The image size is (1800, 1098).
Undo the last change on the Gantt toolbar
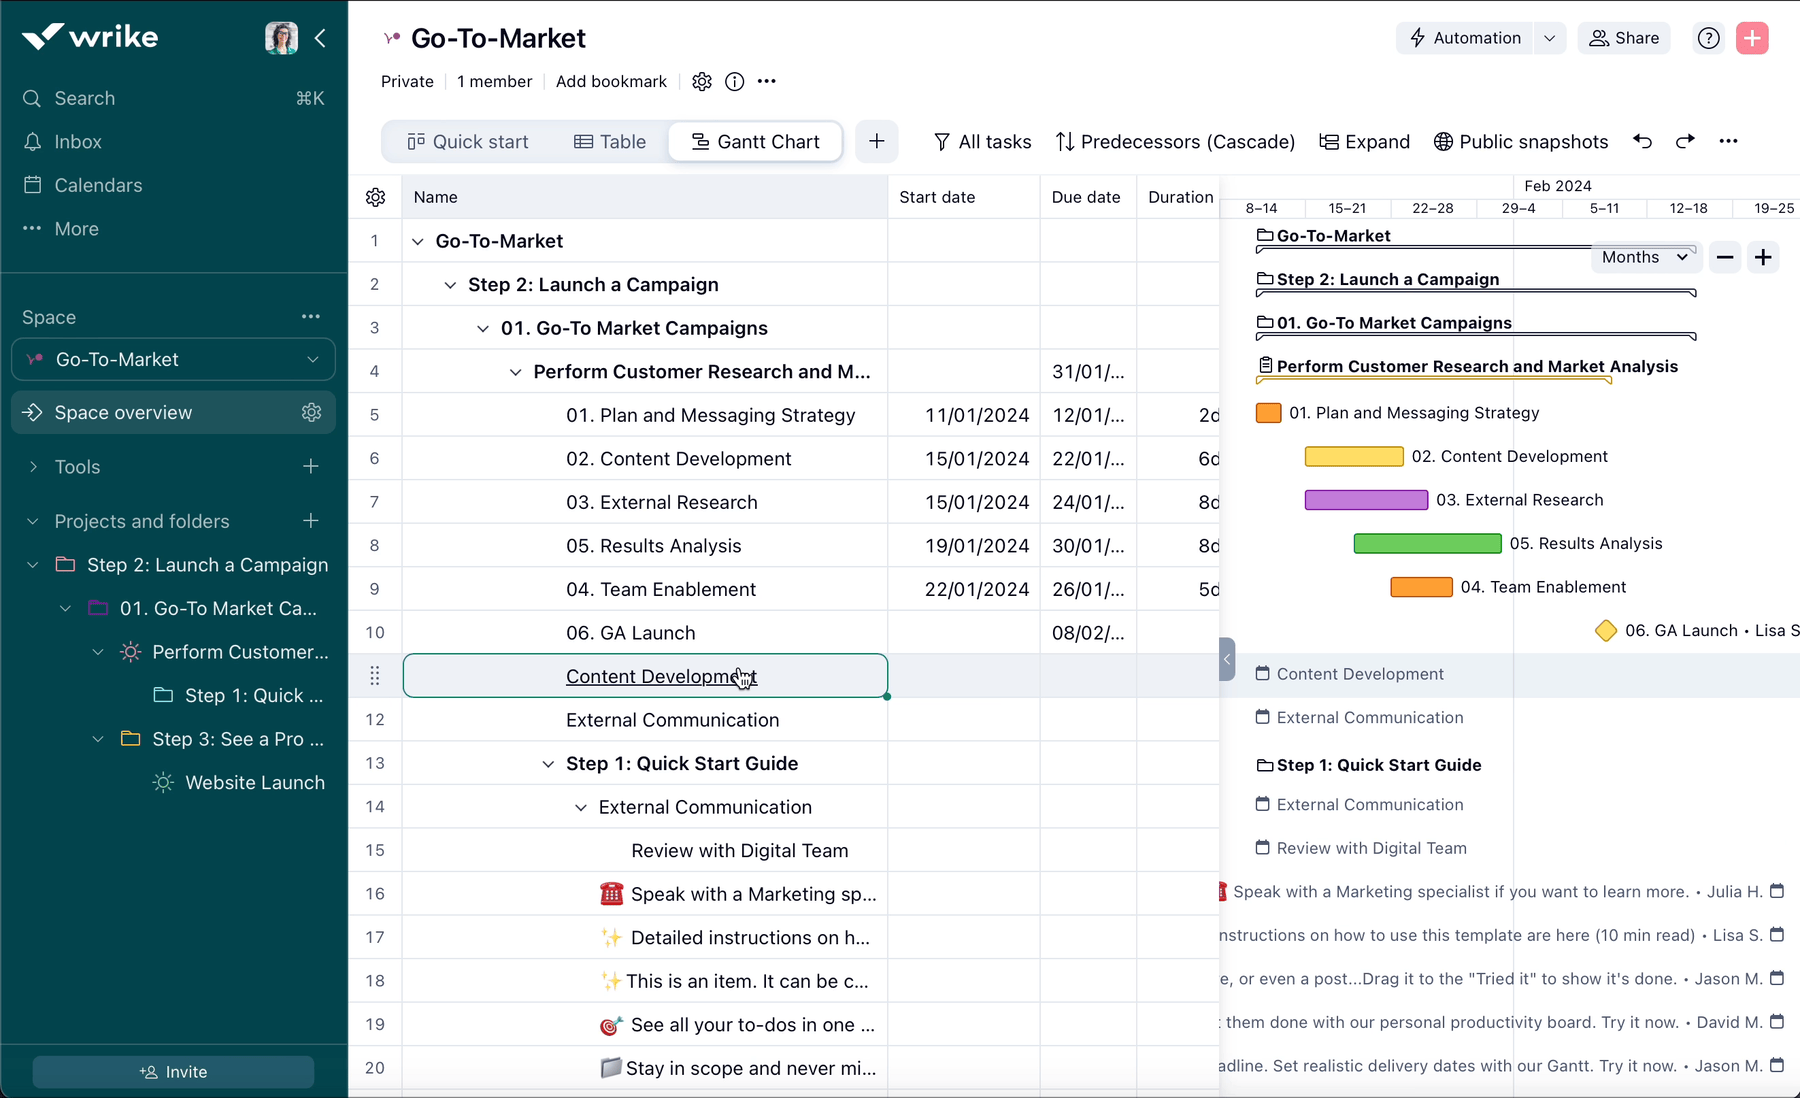tap(1642, 141)
